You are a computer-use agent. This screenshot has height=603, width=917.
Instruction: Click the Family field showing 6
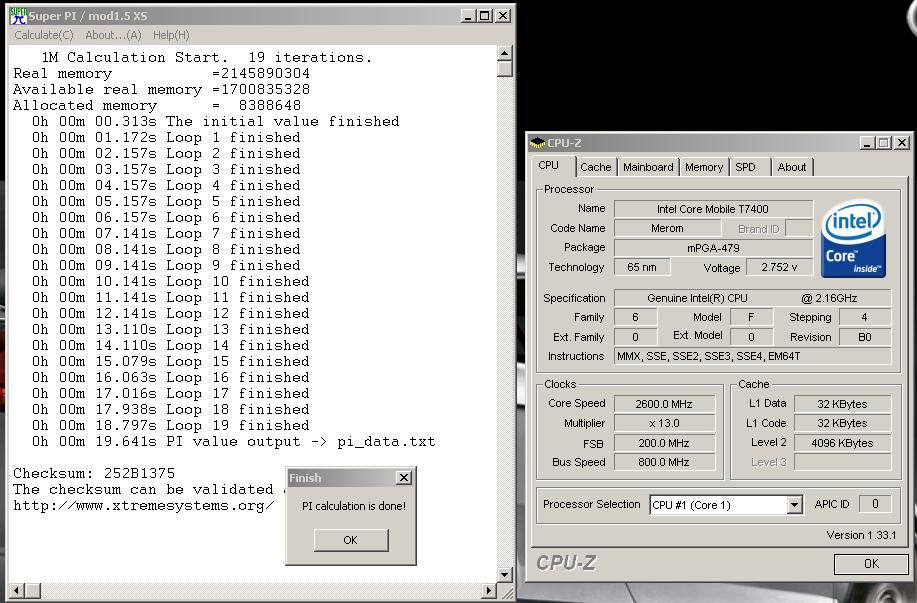pyautogui.click(x=635, y=317)
